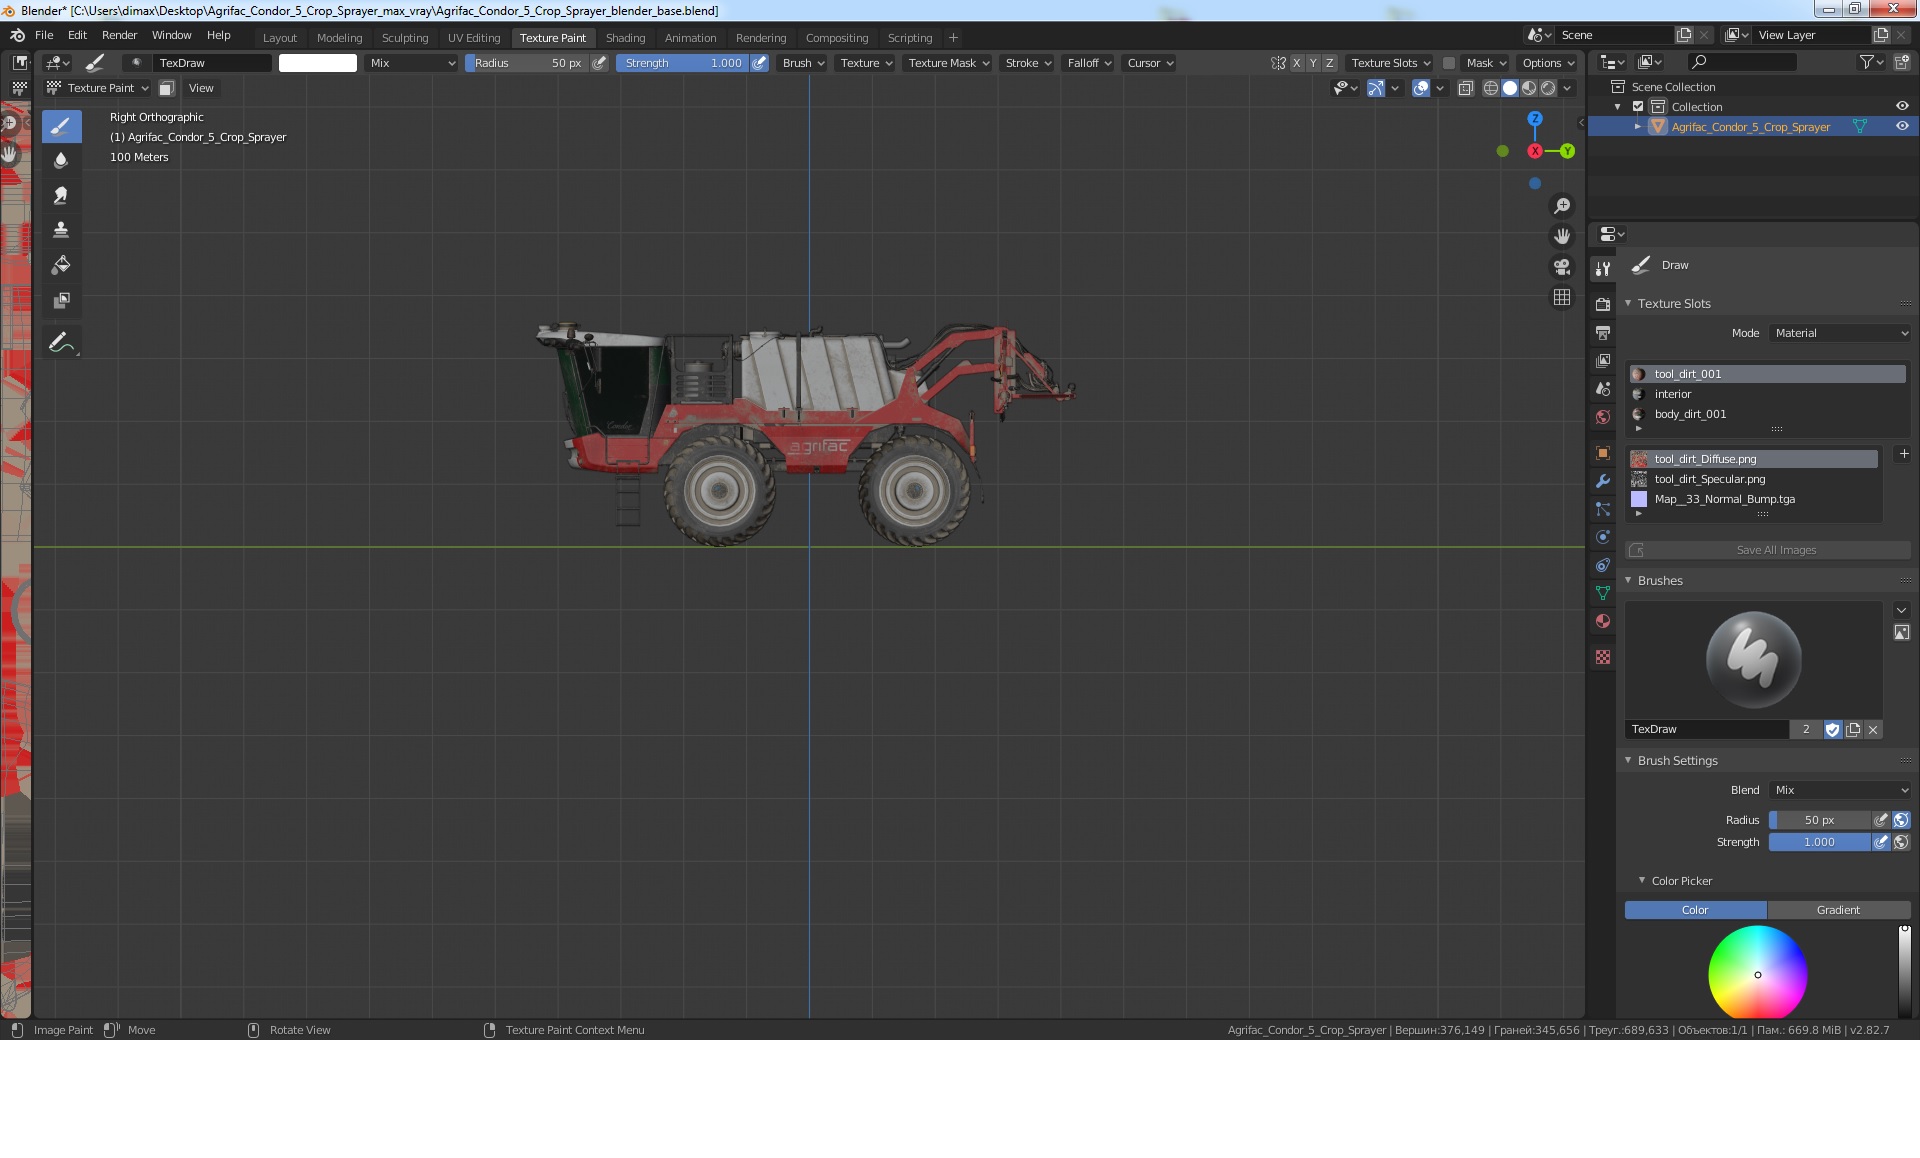Image resolution: width=1920 pixels, height=1158 pixels.
Task: Open the Modifiers wrench properties tab
Action: click(1603, 481)
